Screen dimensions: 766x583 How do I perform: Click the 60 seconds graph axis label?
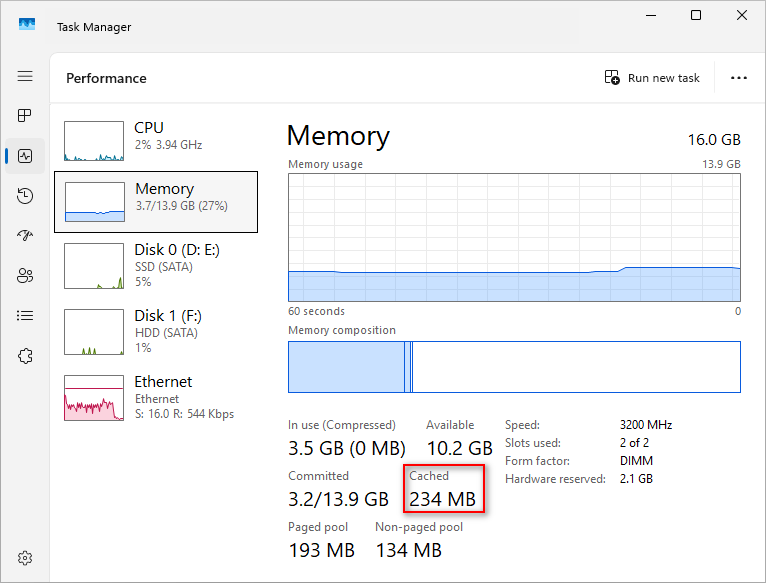point(316,311)
